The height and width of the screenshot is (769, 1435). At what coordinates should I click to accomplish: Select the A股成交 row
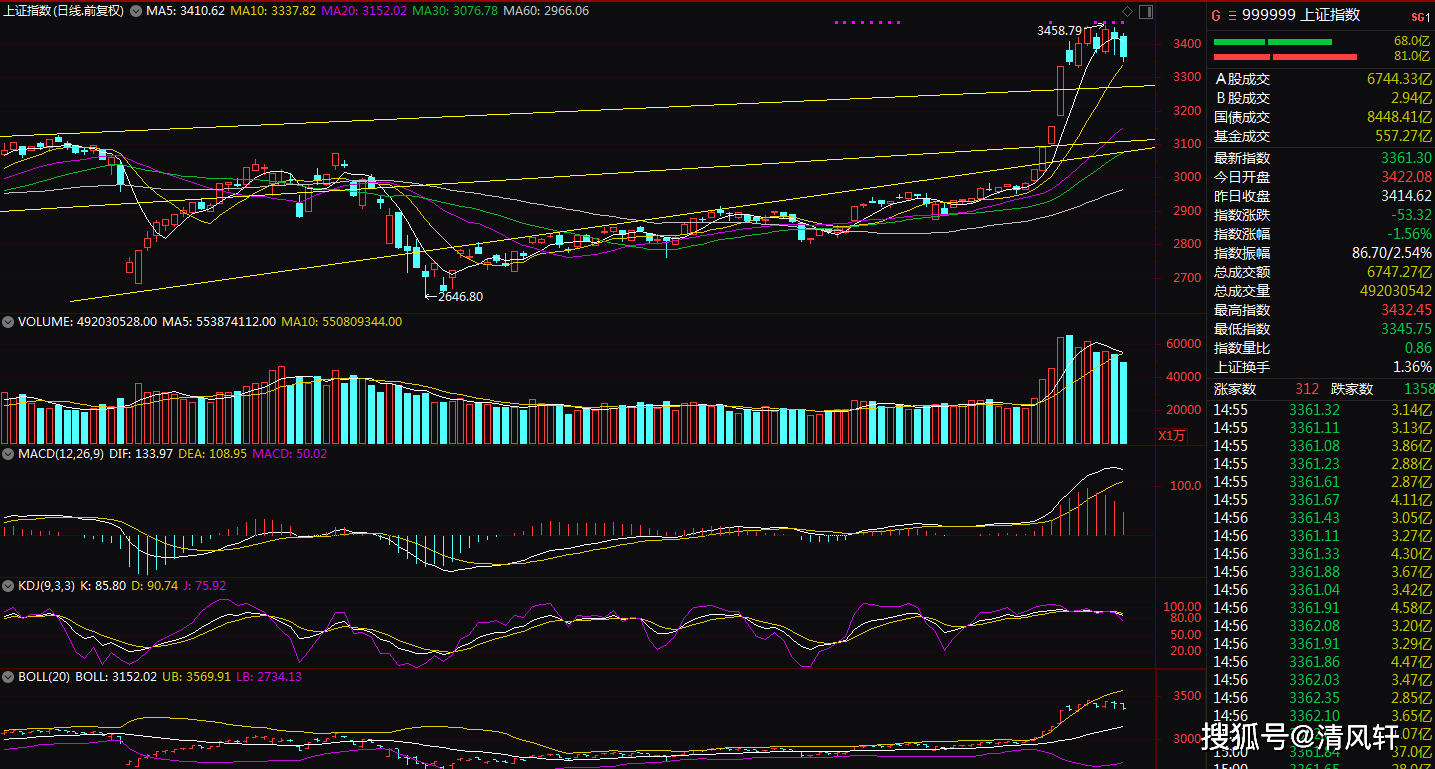(x=1322, y=79)
